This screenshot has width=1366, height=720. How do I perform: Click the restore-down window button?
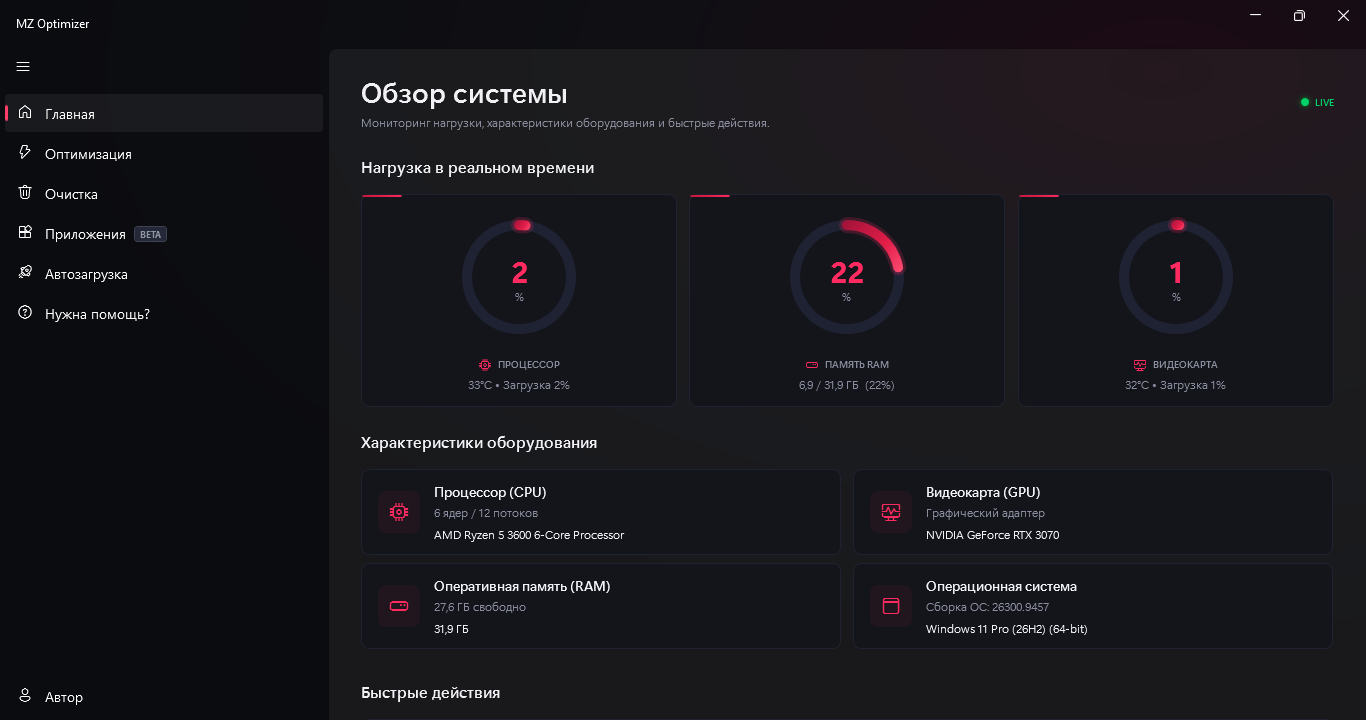pyautogui.click(x=1299, y=16)
